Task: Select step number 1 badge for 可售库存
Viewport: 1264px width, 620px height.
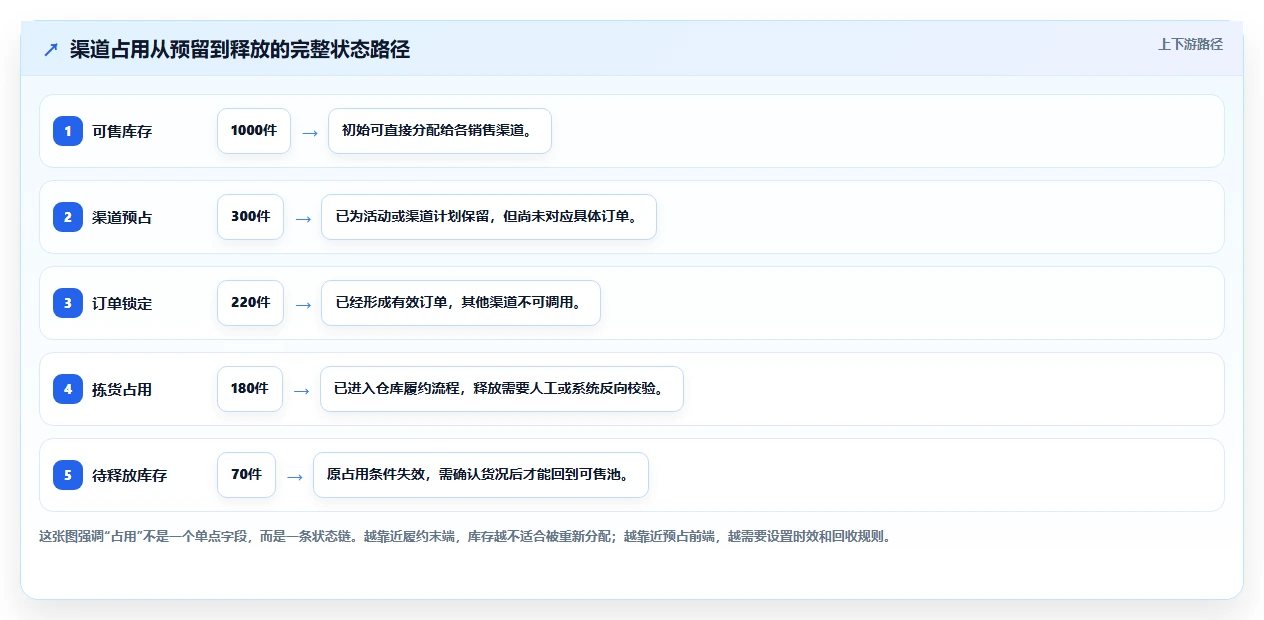Action: coord(68,131)
